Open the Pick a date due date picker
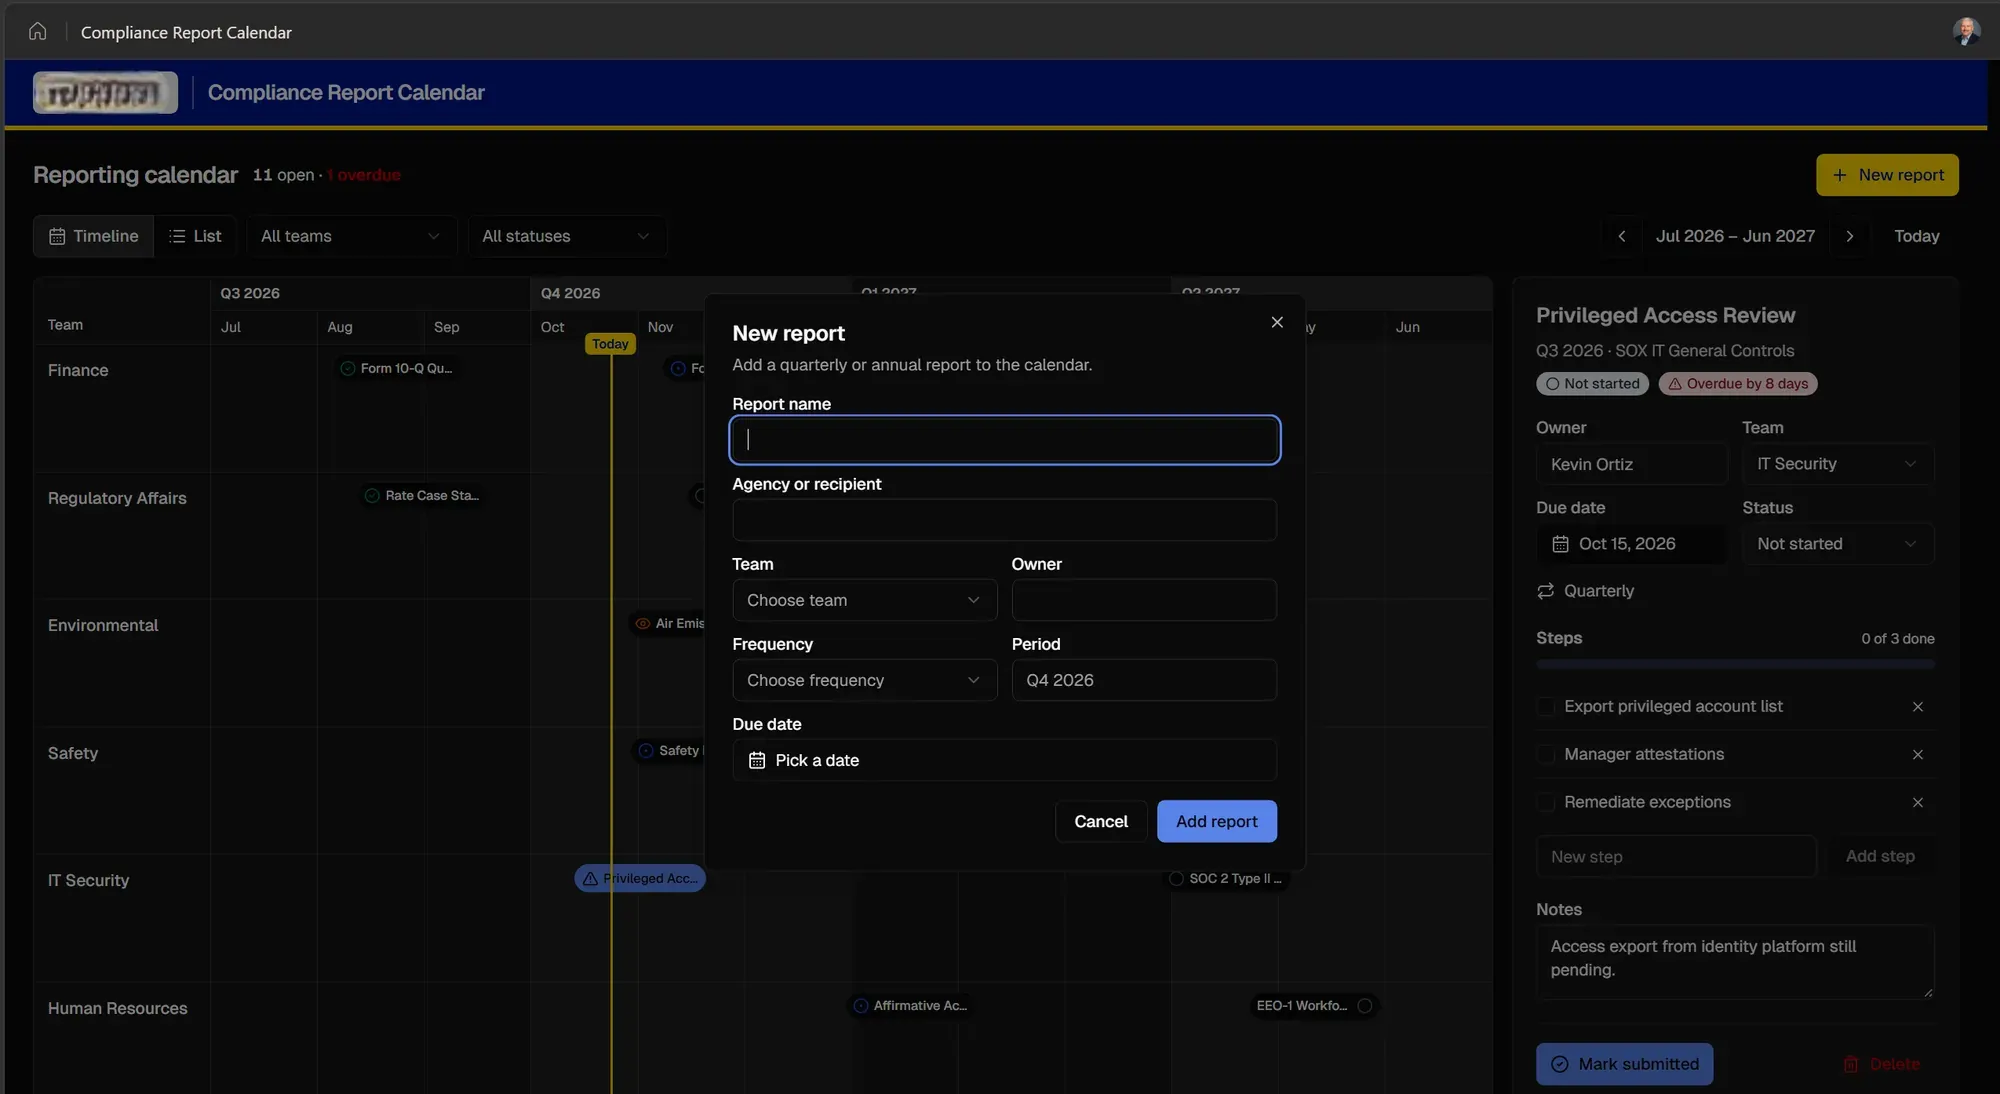This screenshot has height=1094, width=2000. (x=1004, y=760)
